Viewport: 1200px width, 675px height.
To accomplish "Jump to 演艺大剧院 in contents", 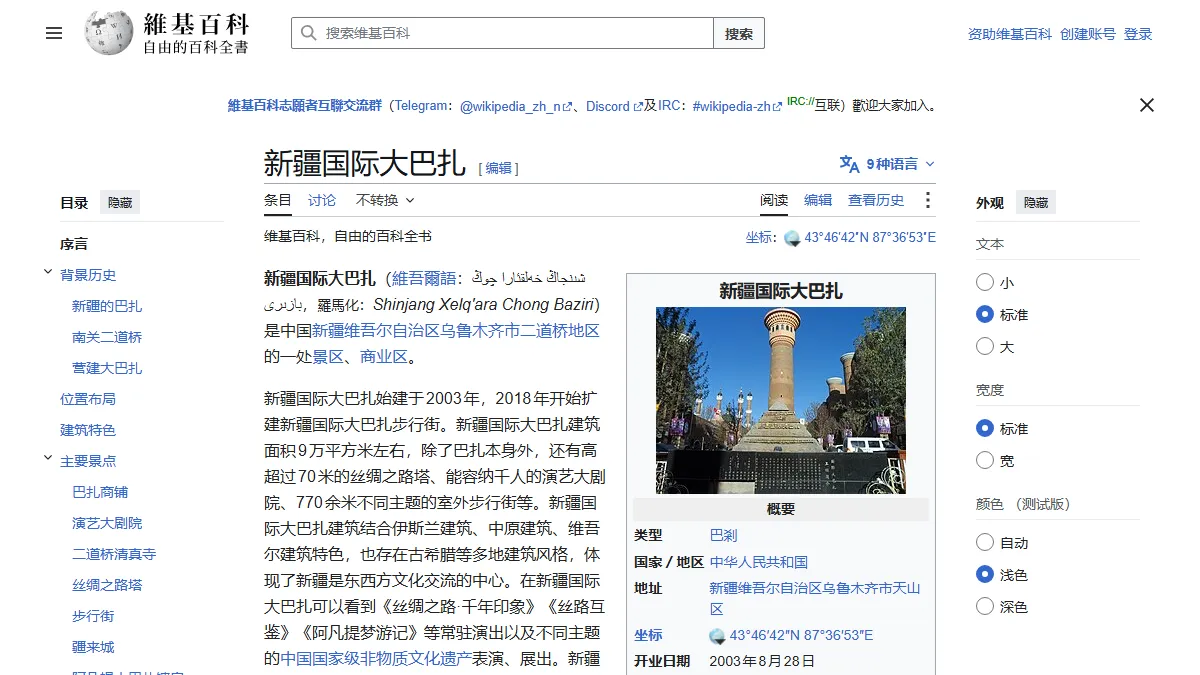I will click(107, 523).
